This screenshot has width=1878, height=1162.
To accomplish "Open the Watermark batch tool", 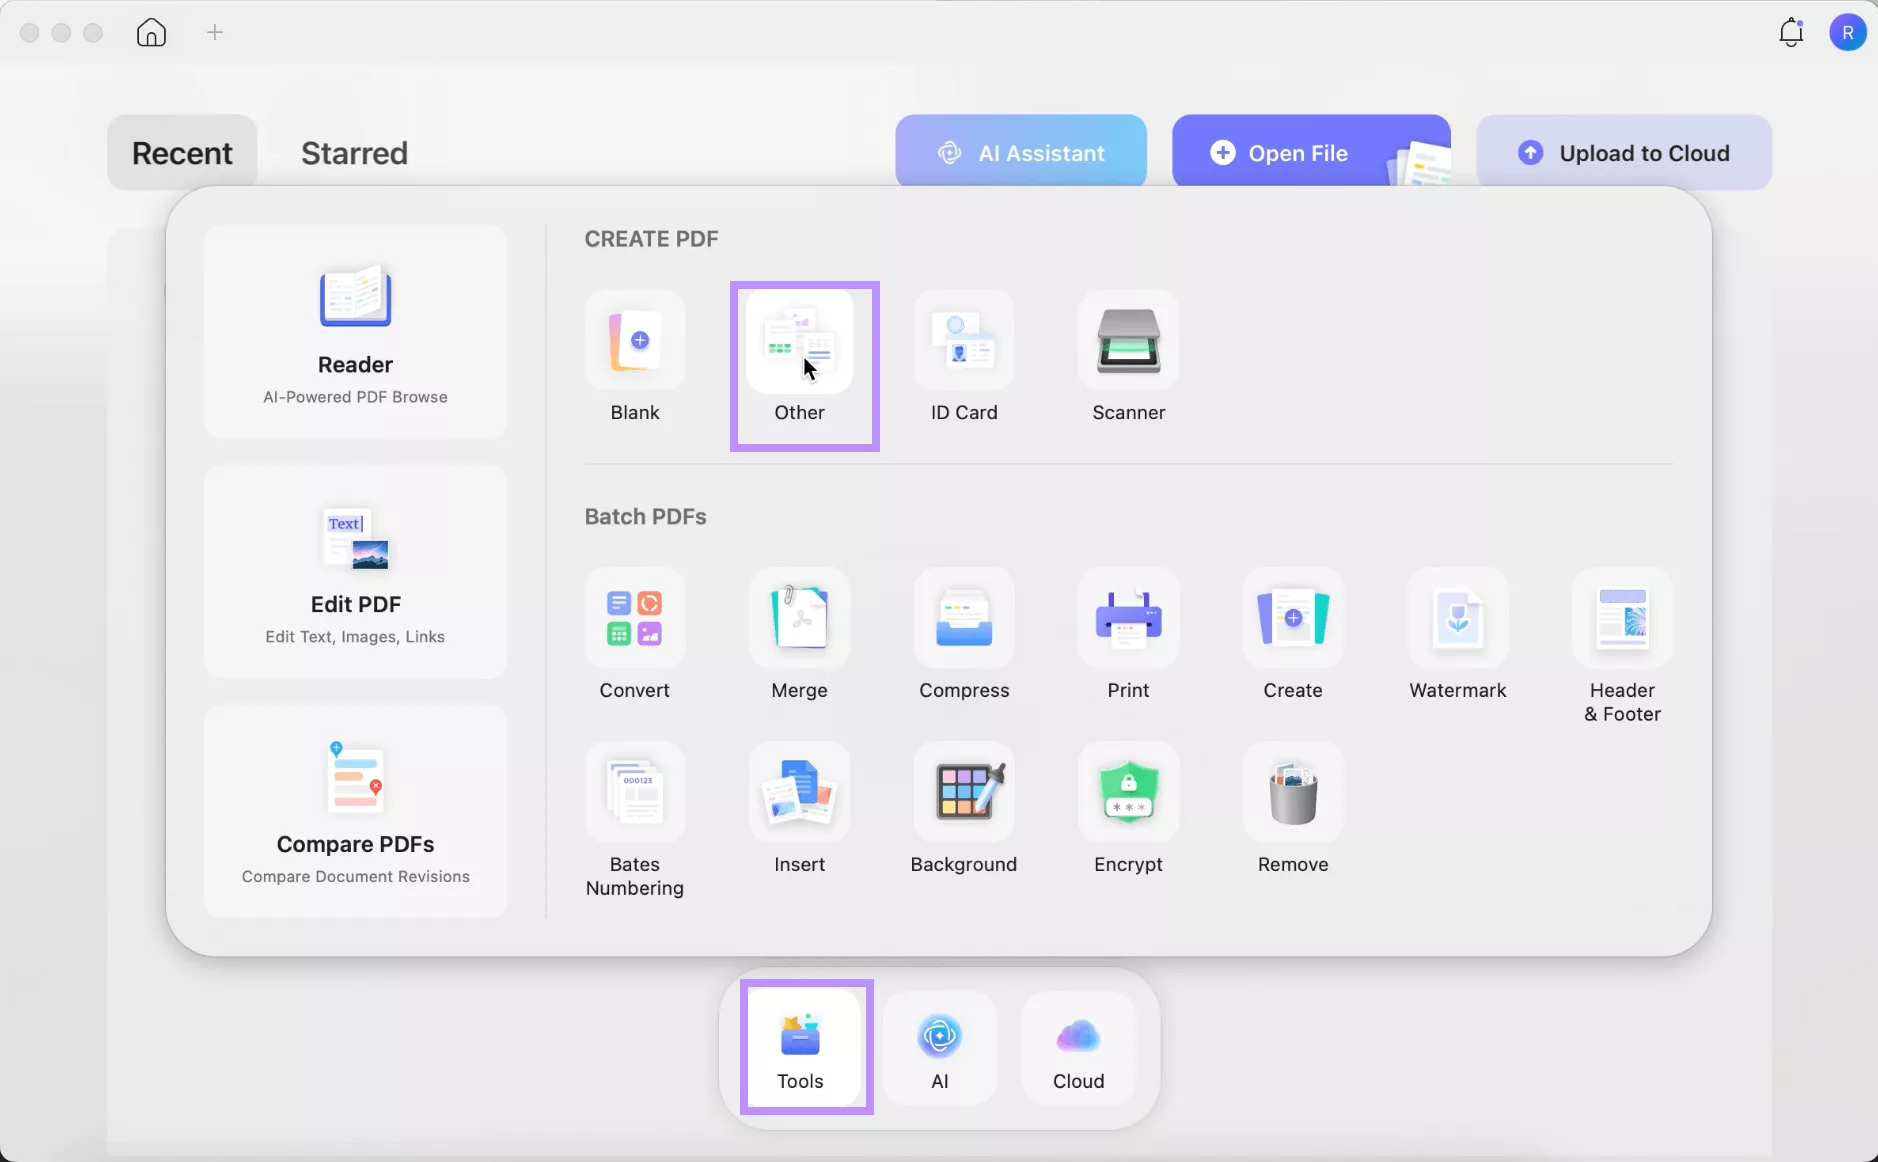I will pos(1457,619).
